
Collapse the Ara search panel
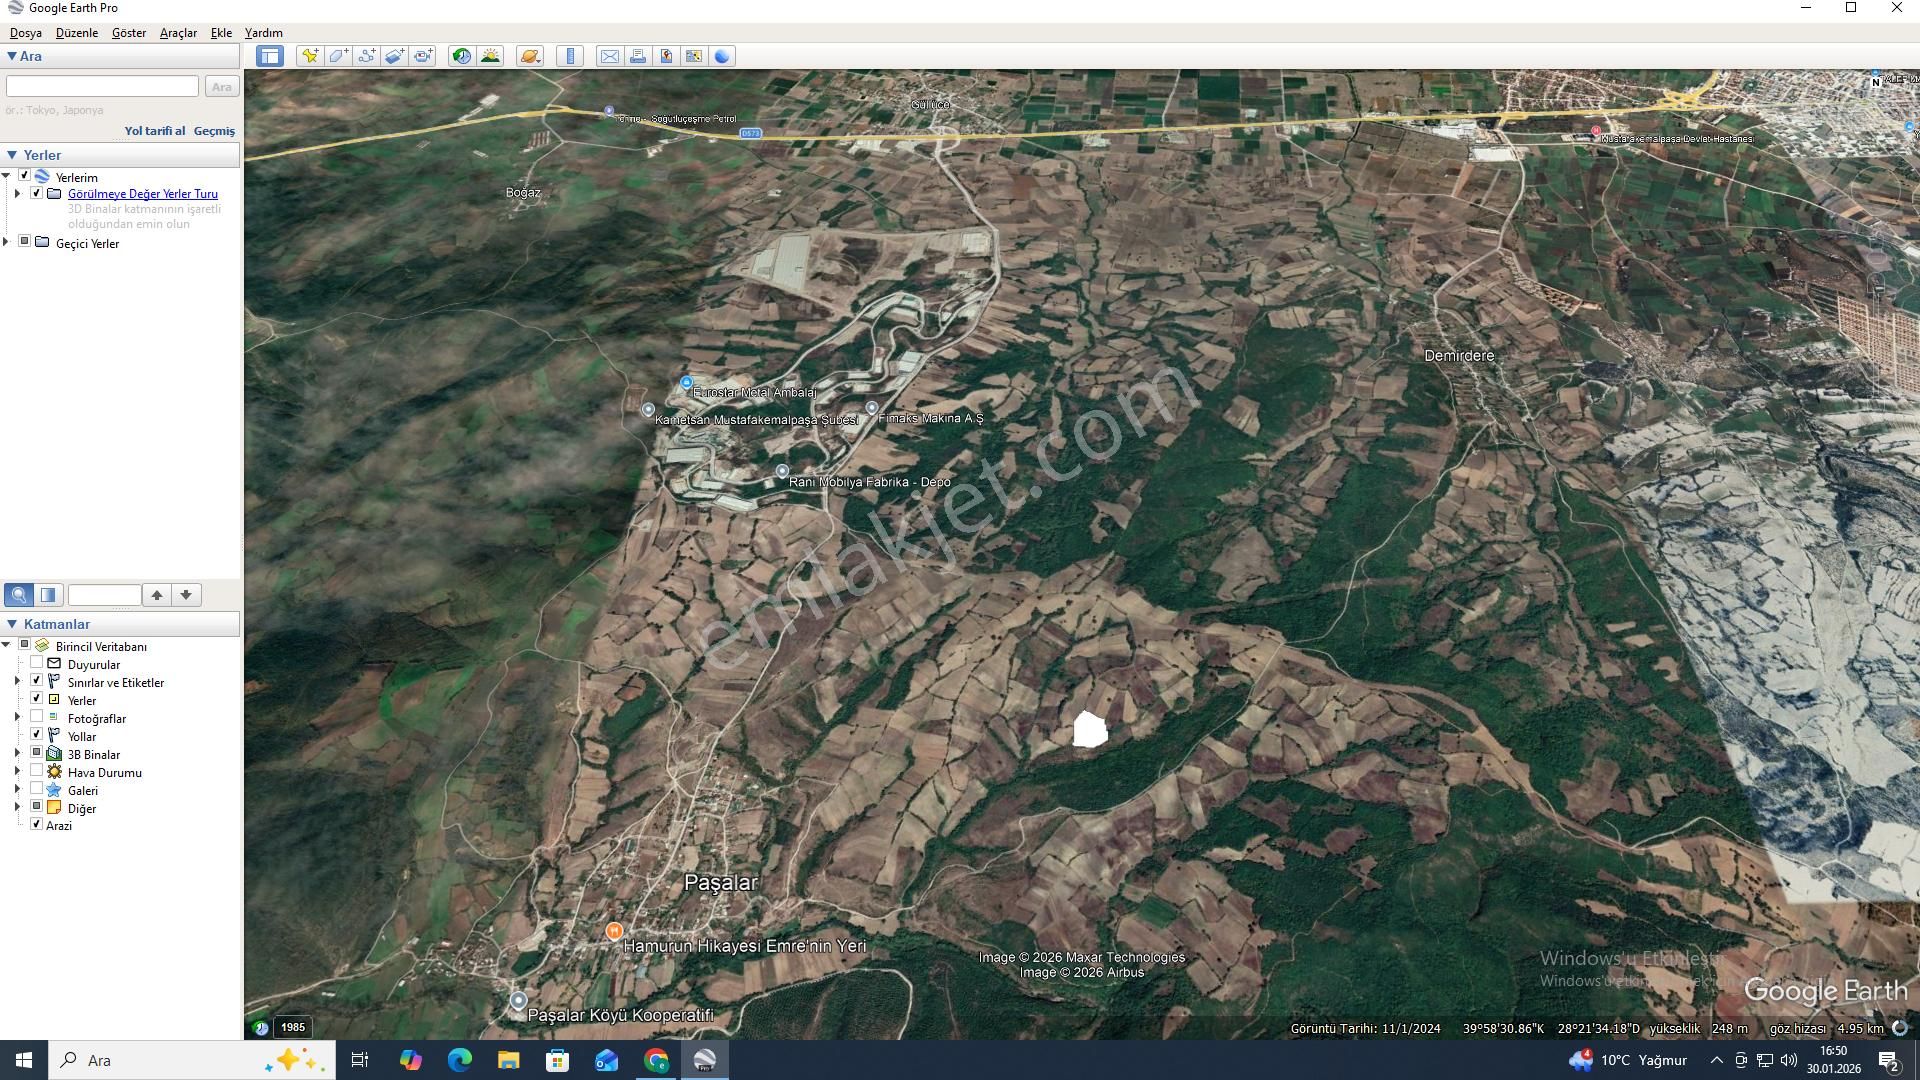point(11,56)
